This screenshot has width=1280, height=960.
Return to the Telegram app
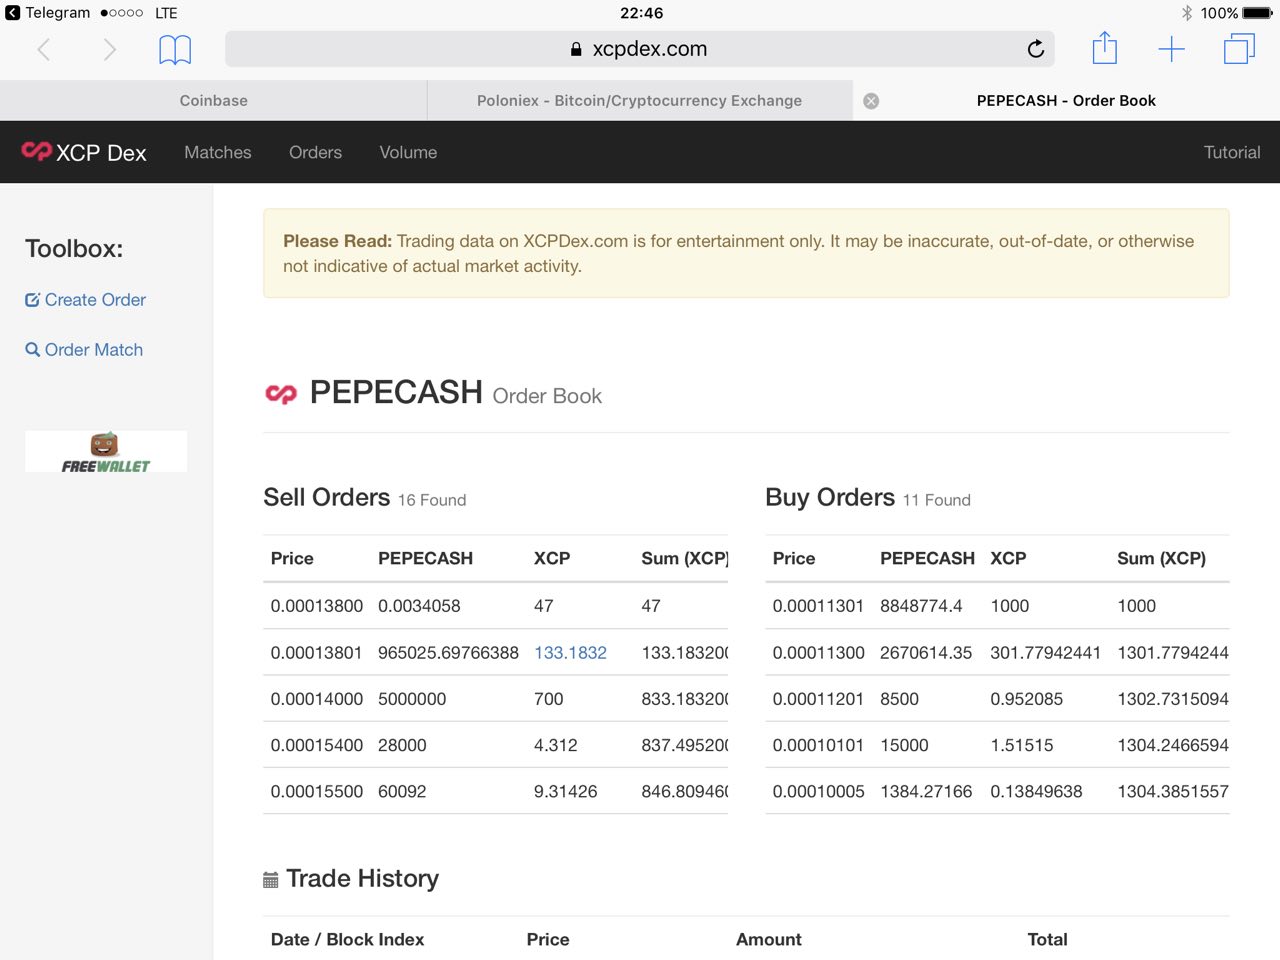(x=48, y=13)
